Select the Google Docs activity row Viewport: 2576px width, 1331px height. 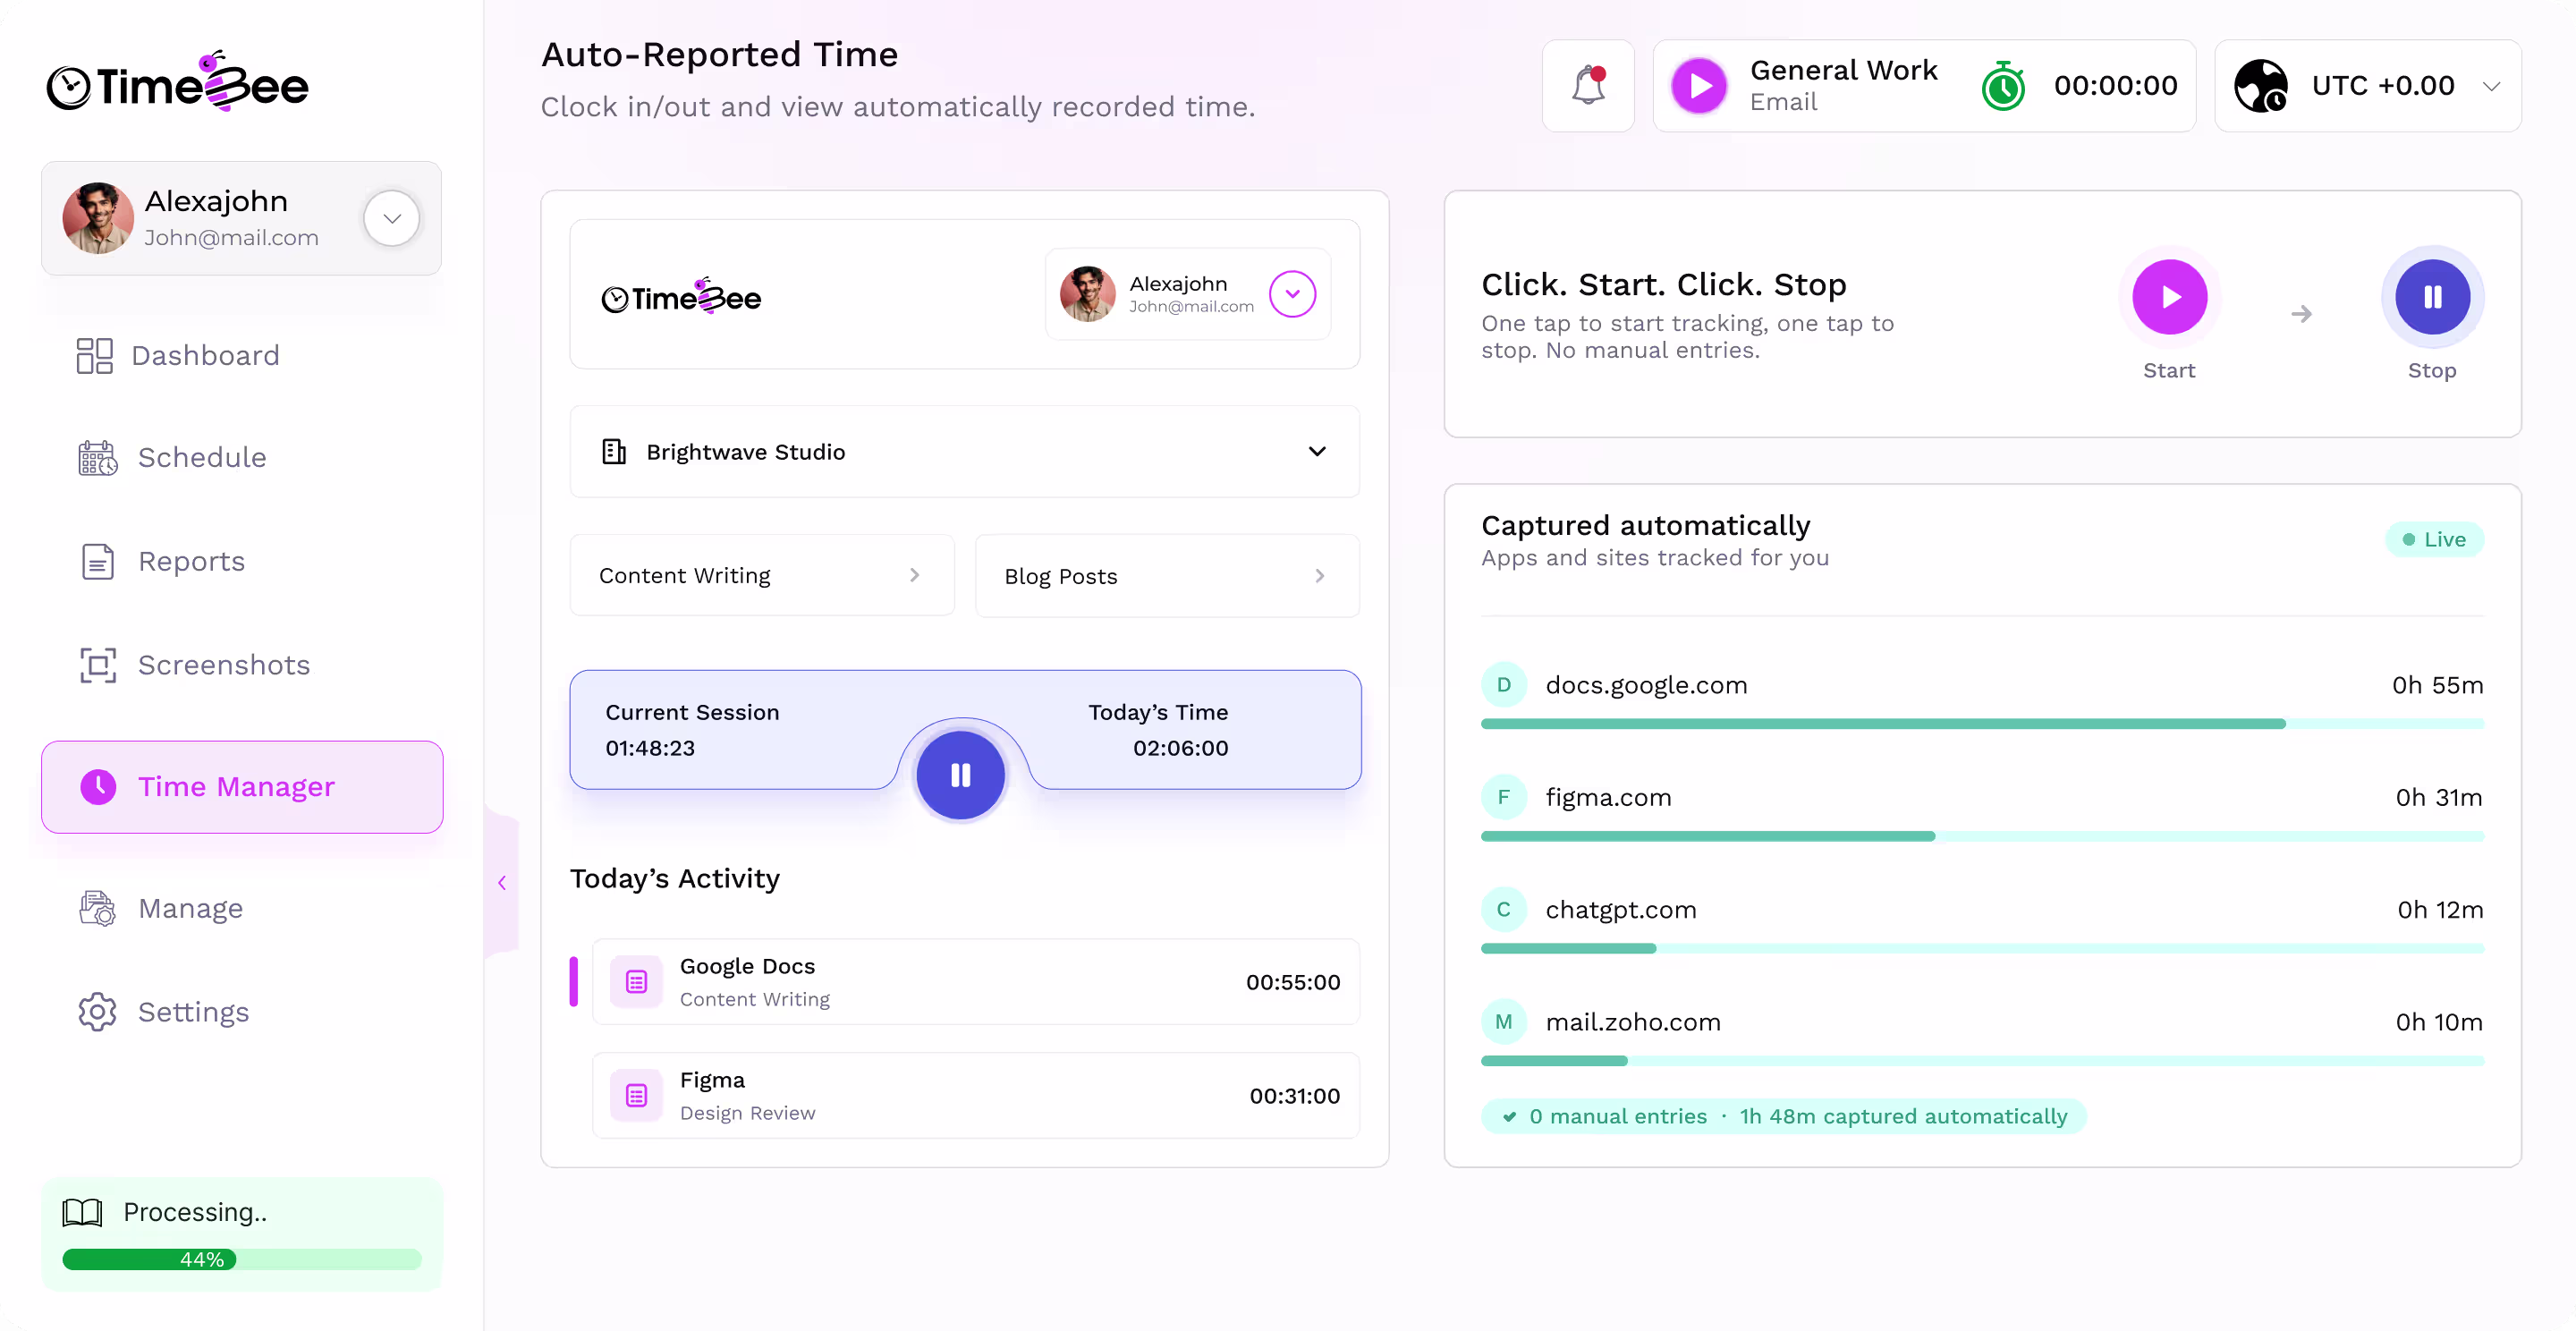click(x=976, y=982)
